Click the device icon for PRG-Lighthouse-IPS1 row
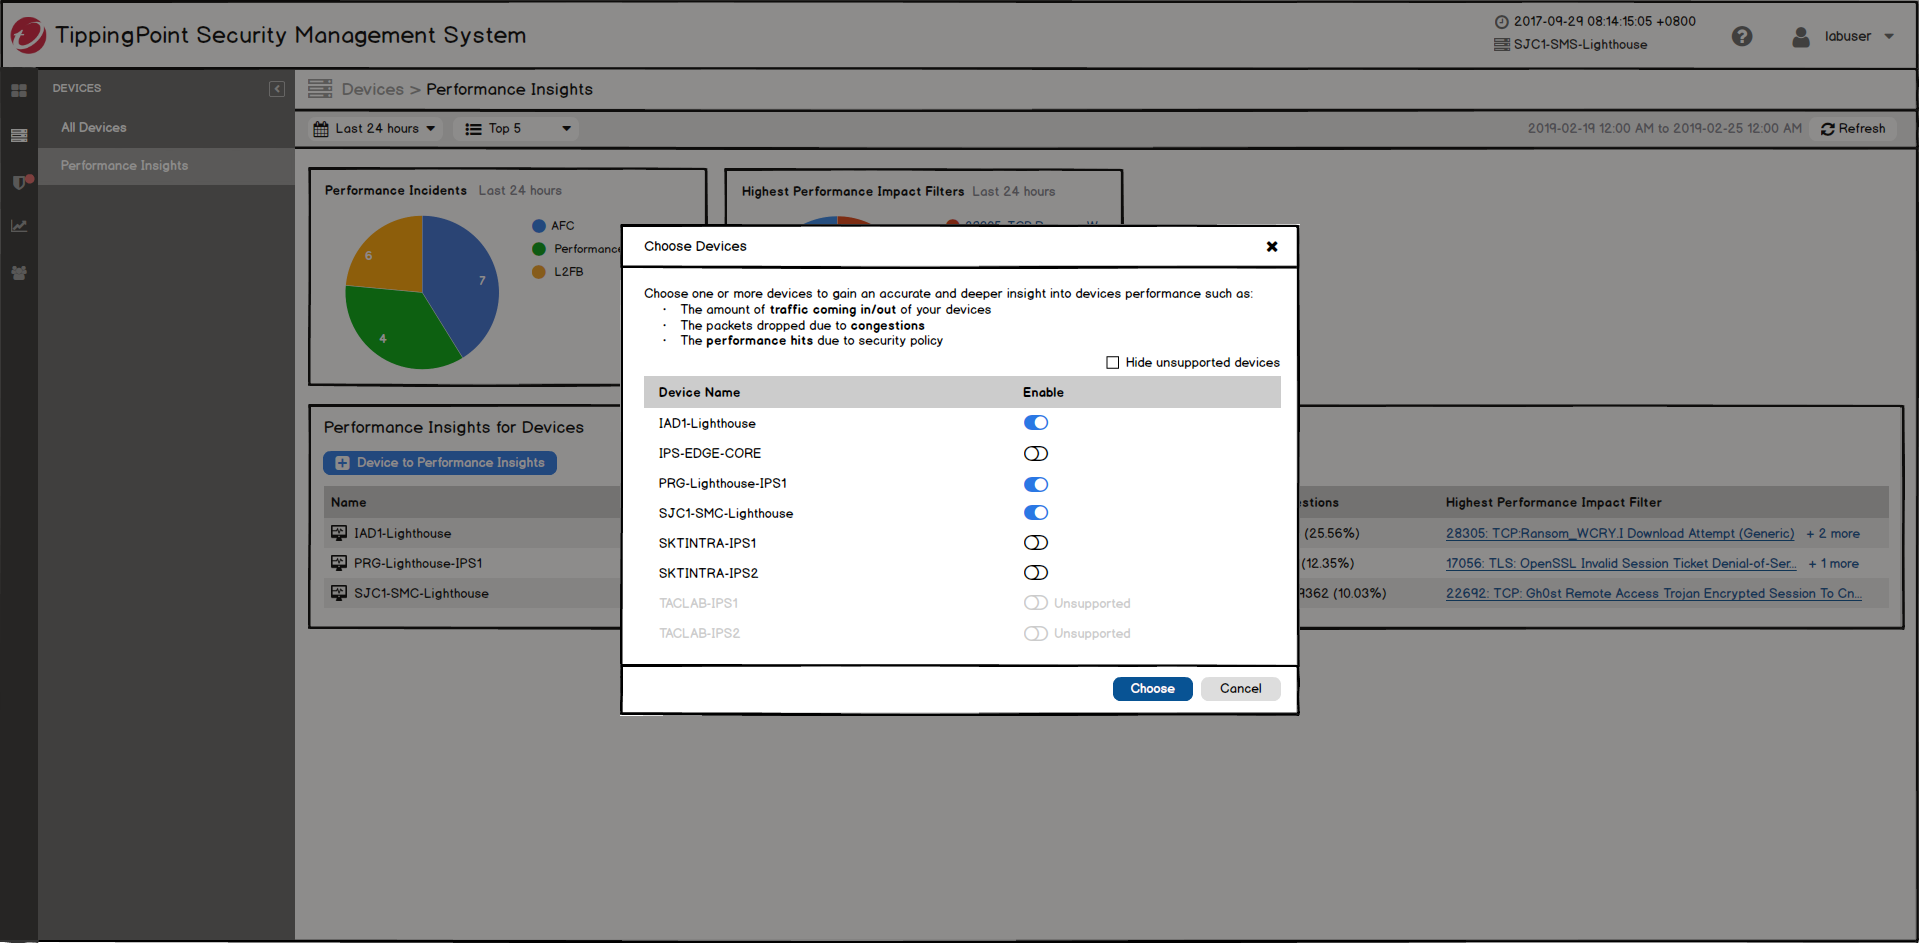 click(339, 563)
